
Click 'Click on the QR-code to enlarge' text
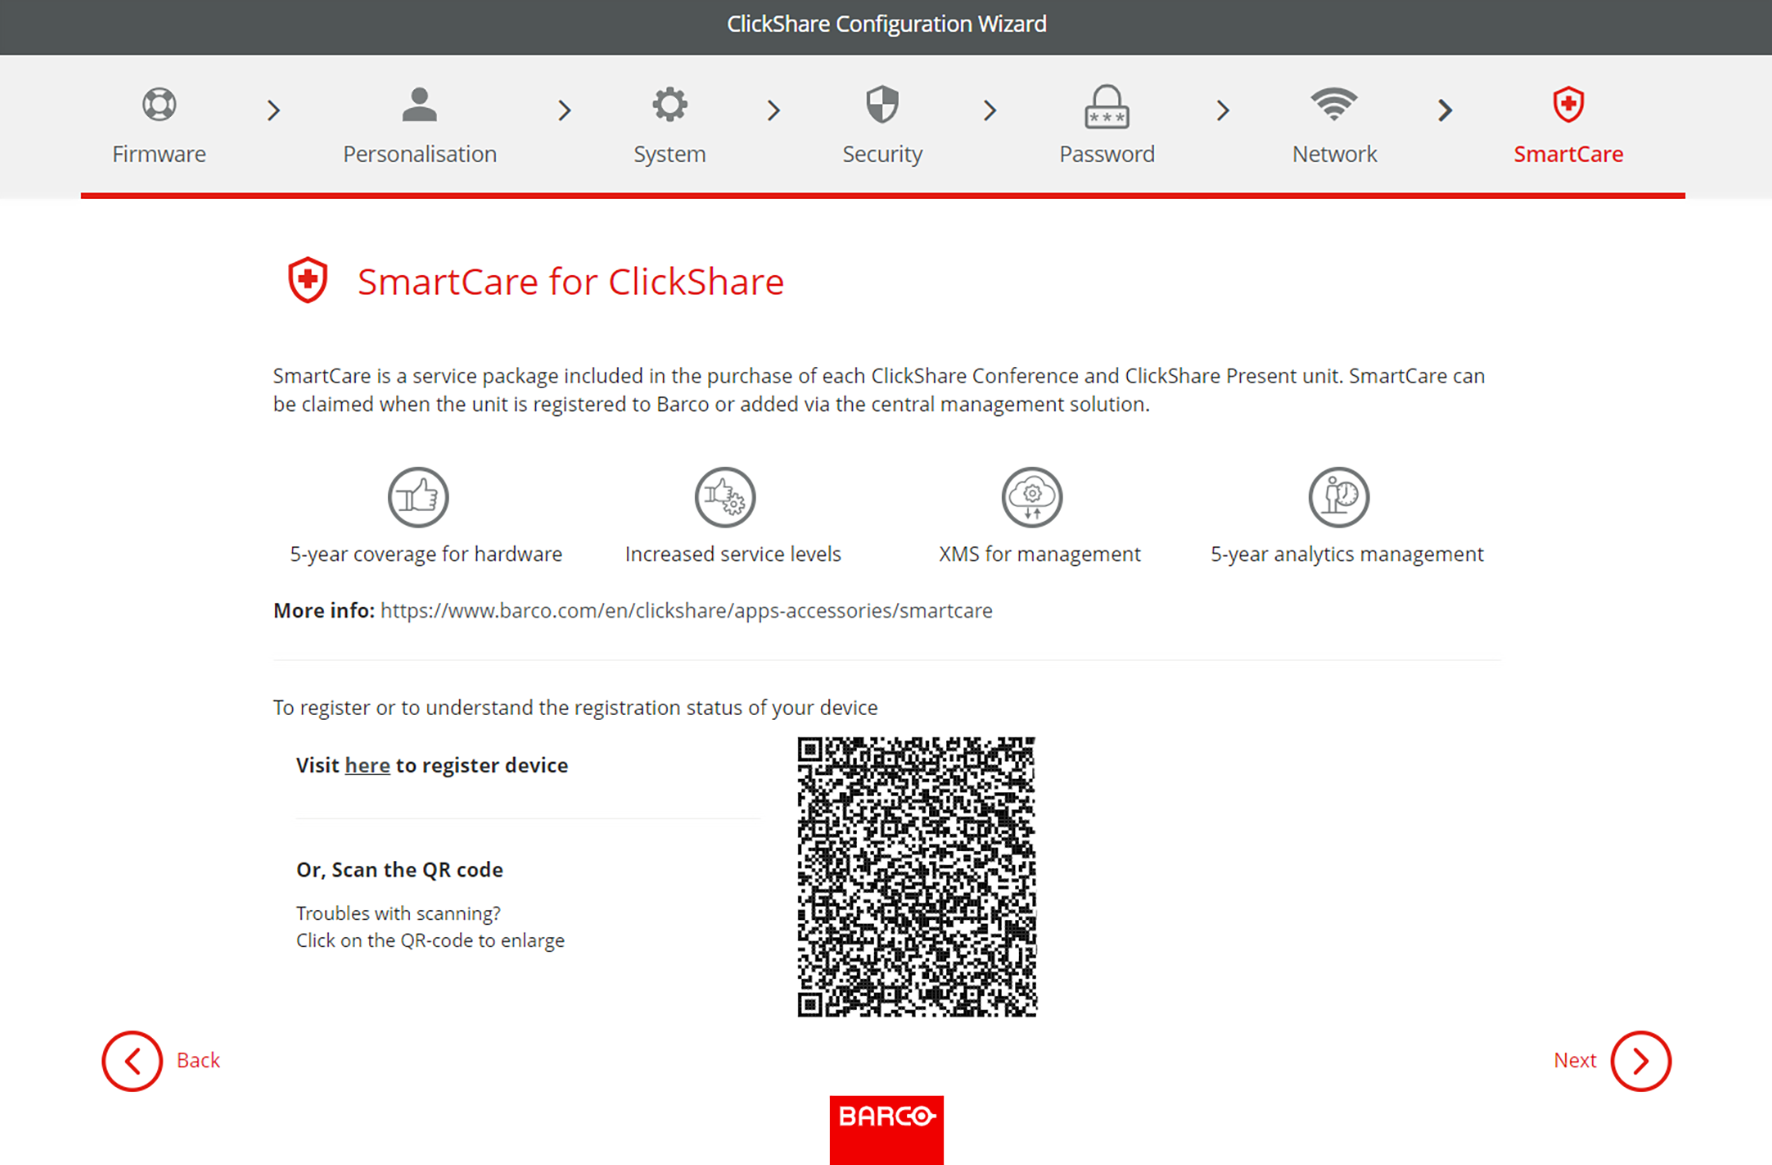430,940
